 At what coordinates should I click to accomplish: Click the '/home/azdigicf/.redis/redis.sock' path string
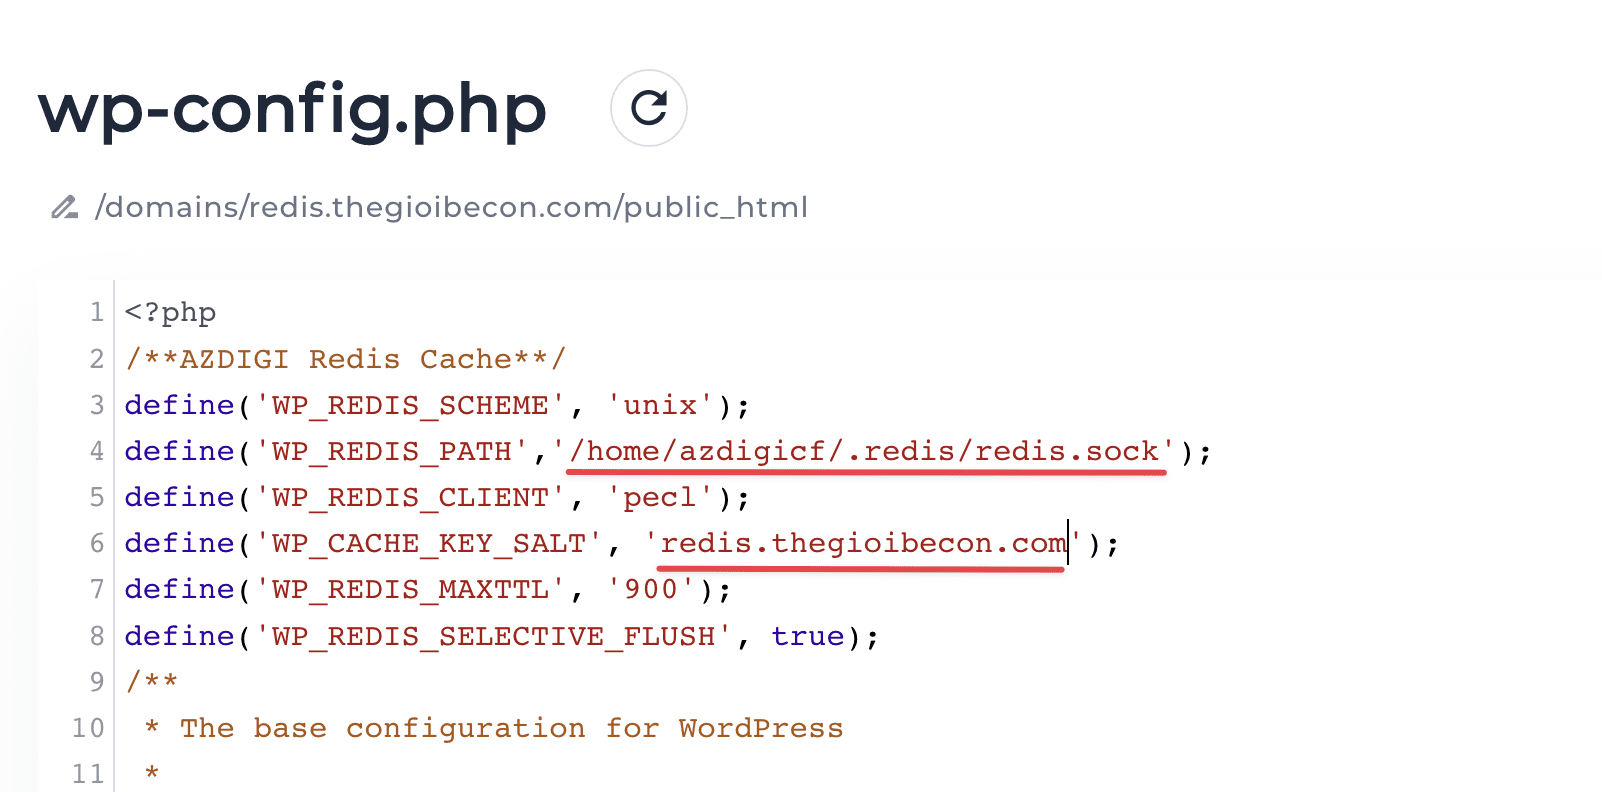click(866, 451)
